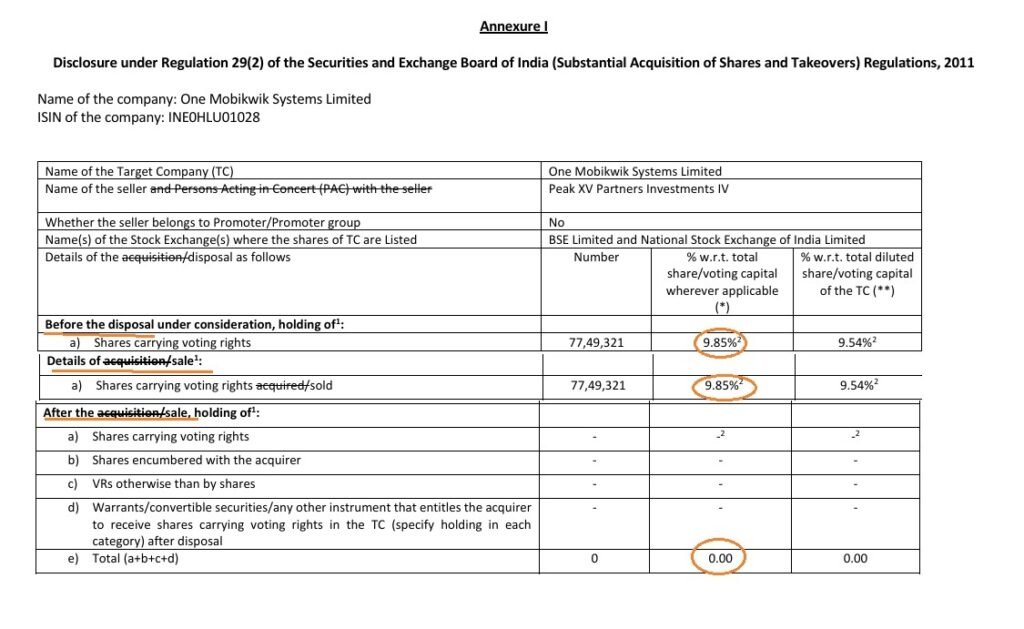The image size is (1024, 629).
Task: Click the ISIN line INE0HLU01028
Action: pyautogui.click(x=148, y=118)
